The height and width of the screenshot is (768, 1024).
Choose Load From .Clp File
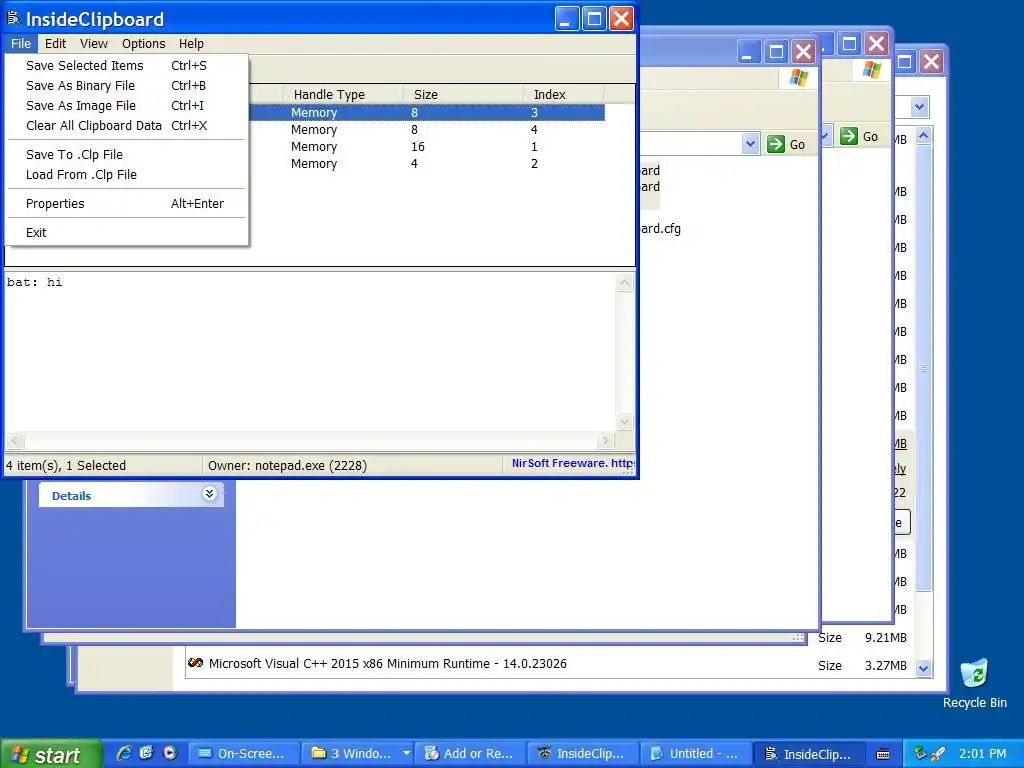click(127, 175)
